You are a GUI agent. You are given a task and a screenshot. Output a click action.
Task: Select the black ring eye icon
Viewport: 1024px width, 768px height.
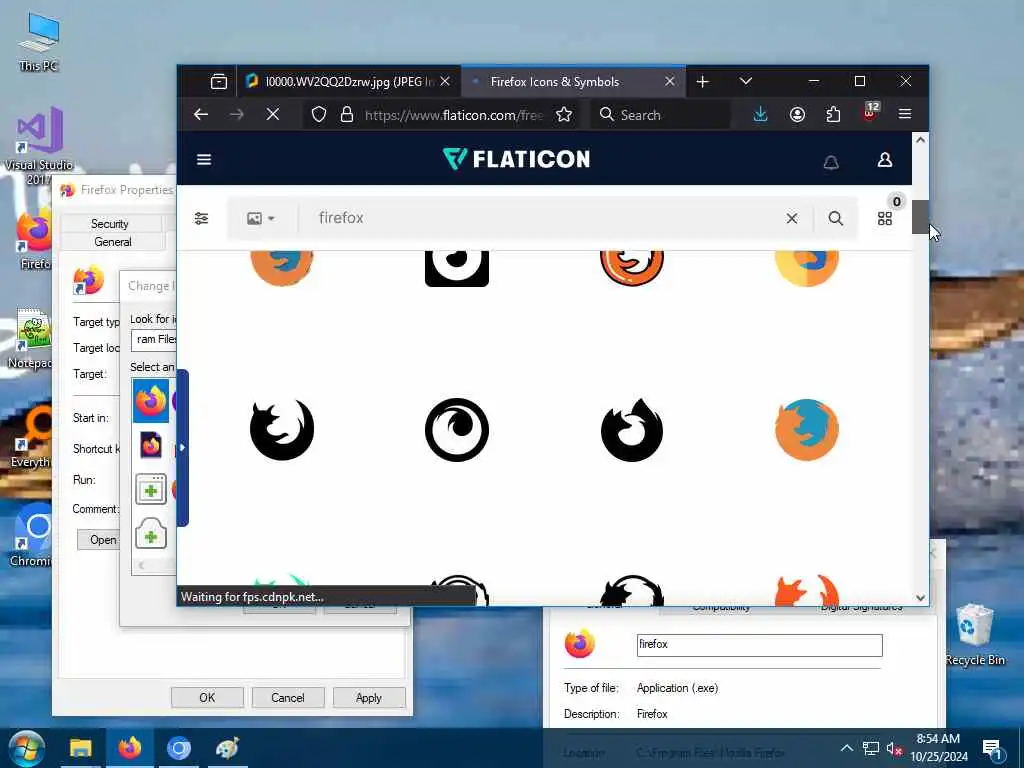tap(456, 430)
